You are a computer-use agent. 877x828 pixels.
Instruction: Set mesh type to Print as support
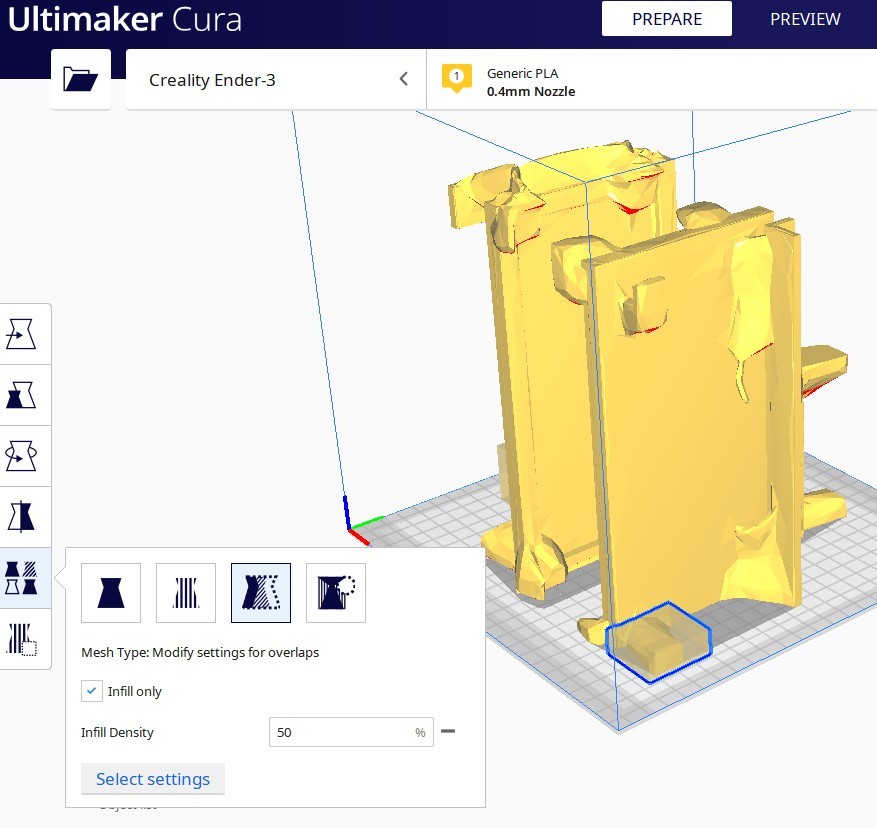pos(186,593)
